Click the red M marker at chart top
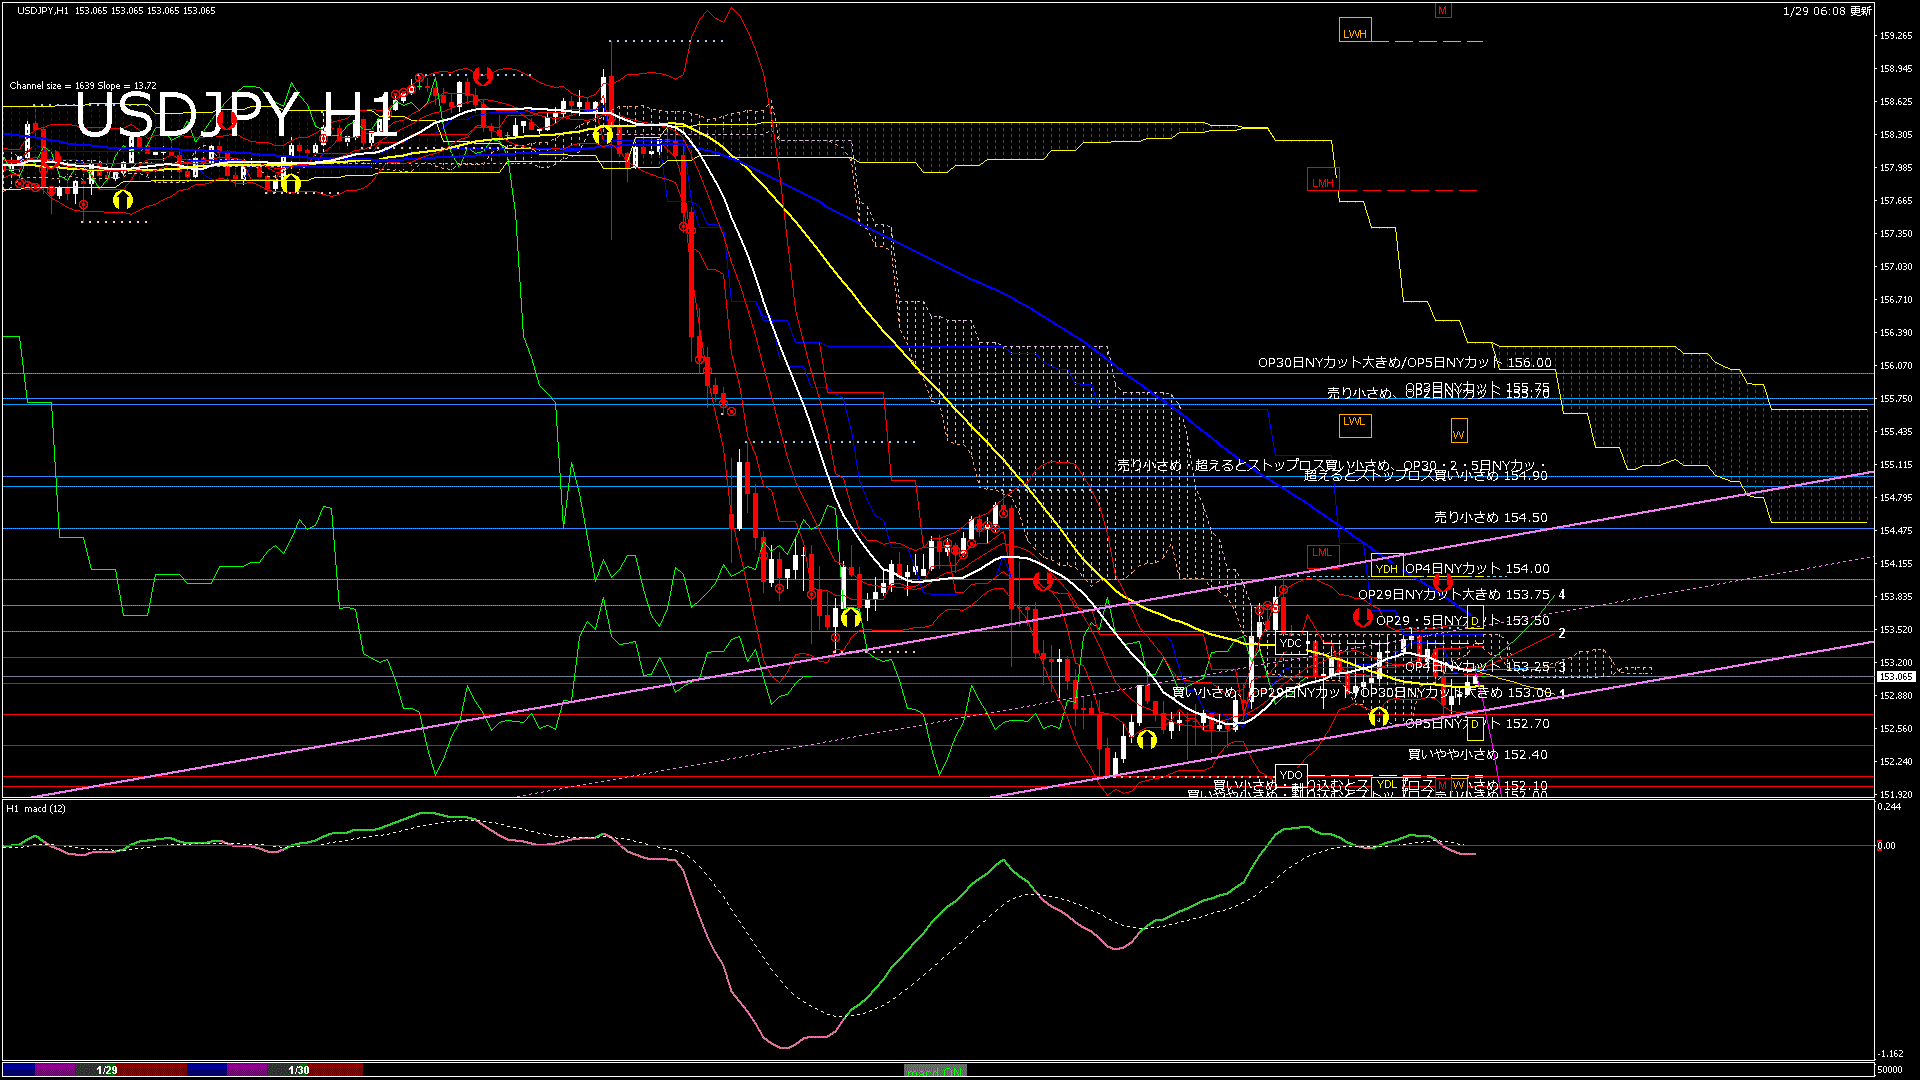The height and width of the screenshot is (1080, 1920). [x=1442, y=11]
